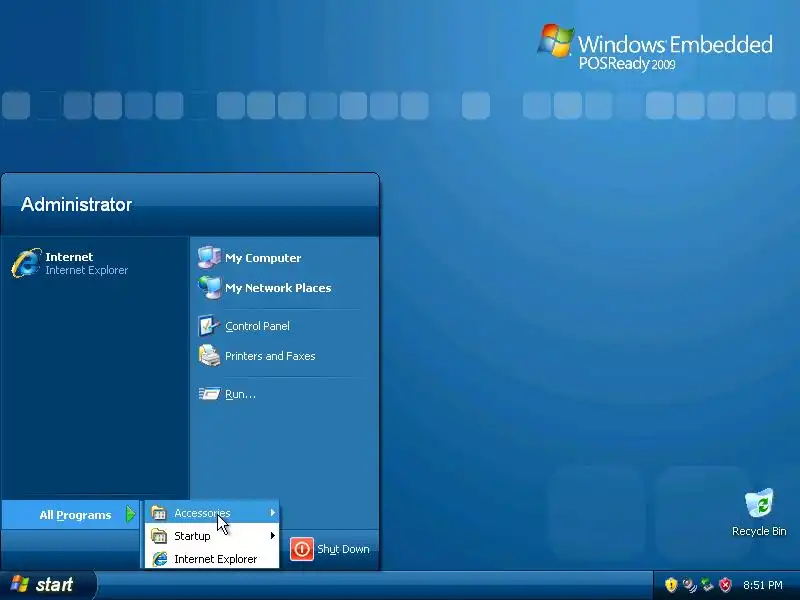
Task: Open My Computer from Start menu
Action: click(x=263, y=258)
